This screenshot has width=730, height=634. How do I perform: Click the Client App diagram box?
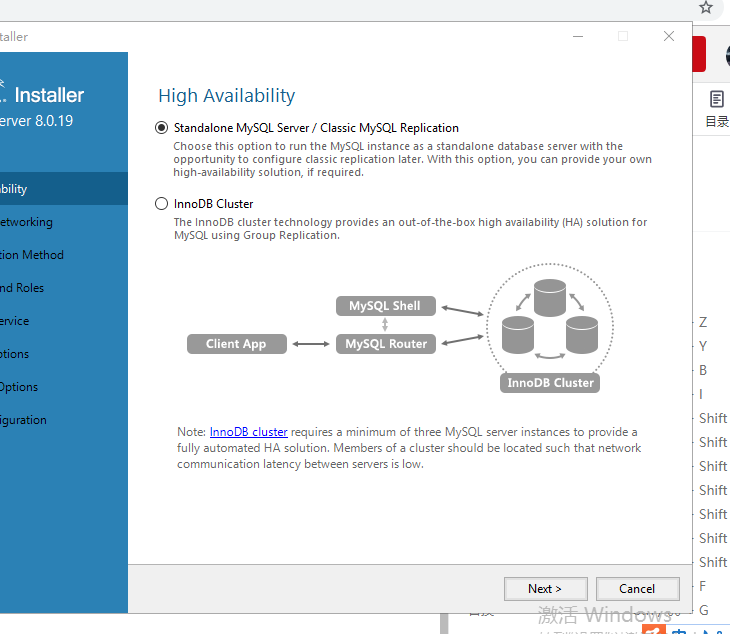pos(237,344)
